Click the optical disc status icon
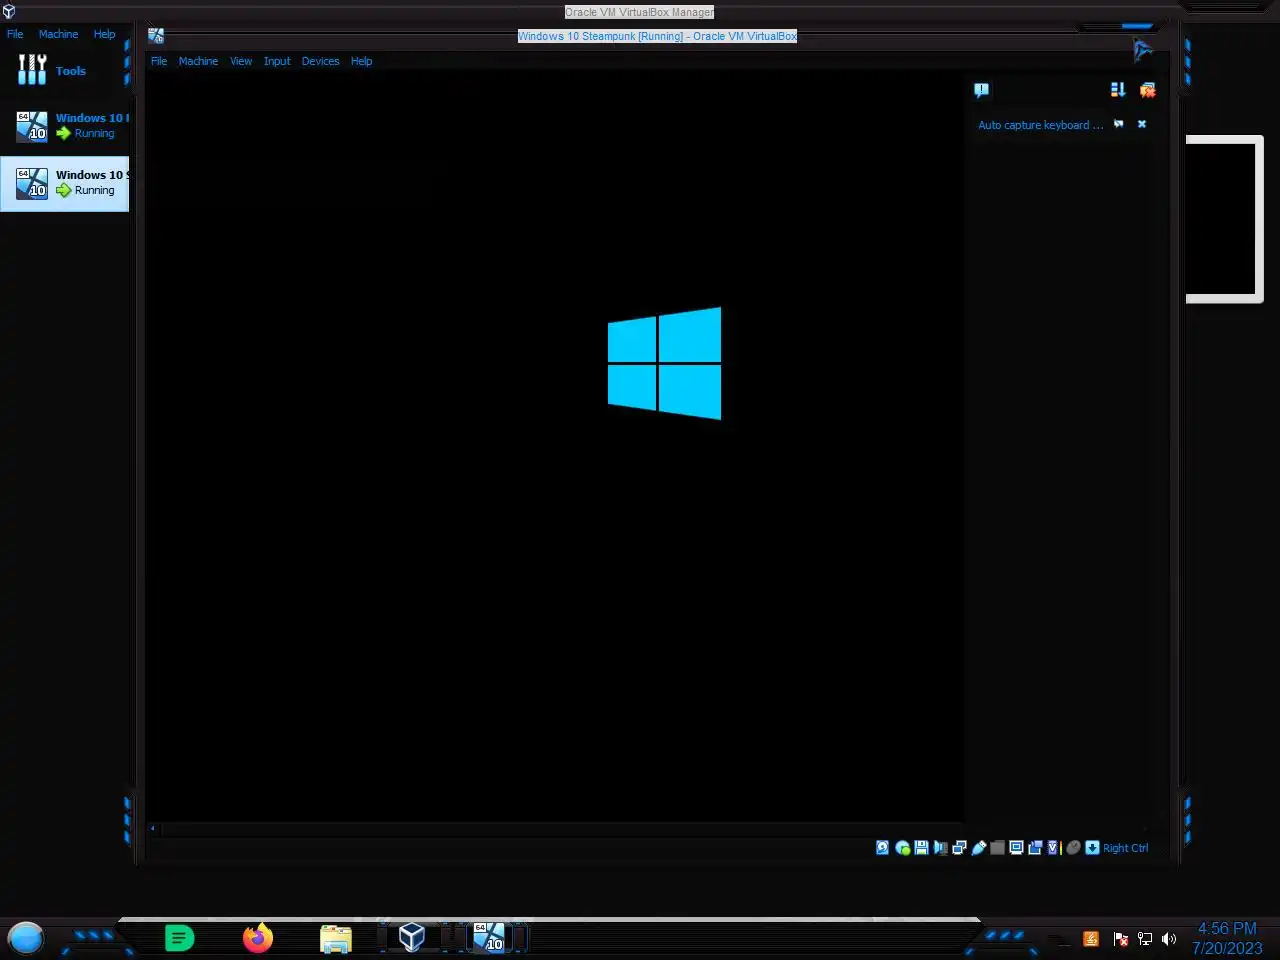 click(903, 848)
